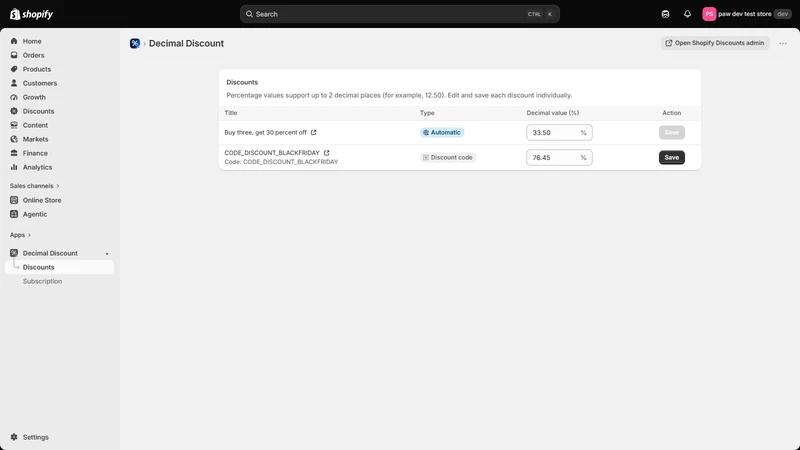This screenshot has width=800, height=450.
Task: Click the Online Store icon
Action: pyautogui.click(x=14, y=200)
